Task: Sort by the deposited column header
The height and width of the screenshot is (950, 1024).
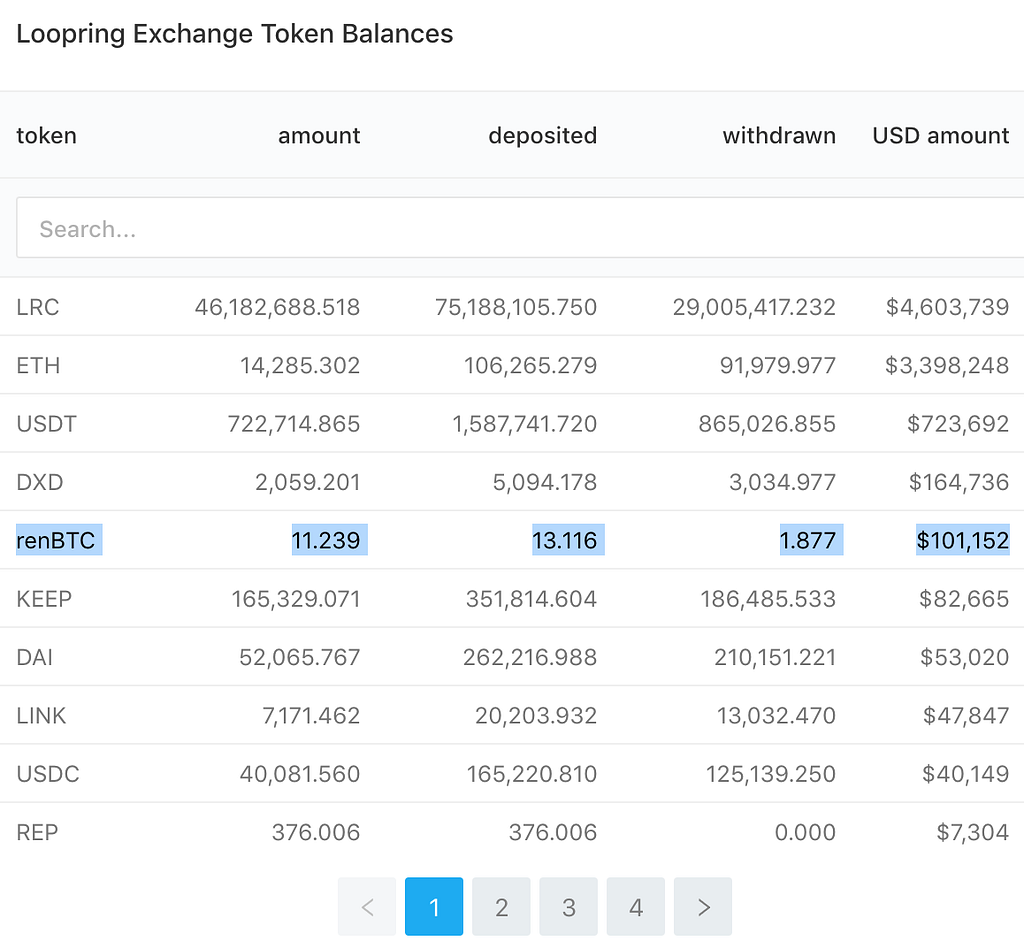Action: pyautogui.click(x=543, y=135)
